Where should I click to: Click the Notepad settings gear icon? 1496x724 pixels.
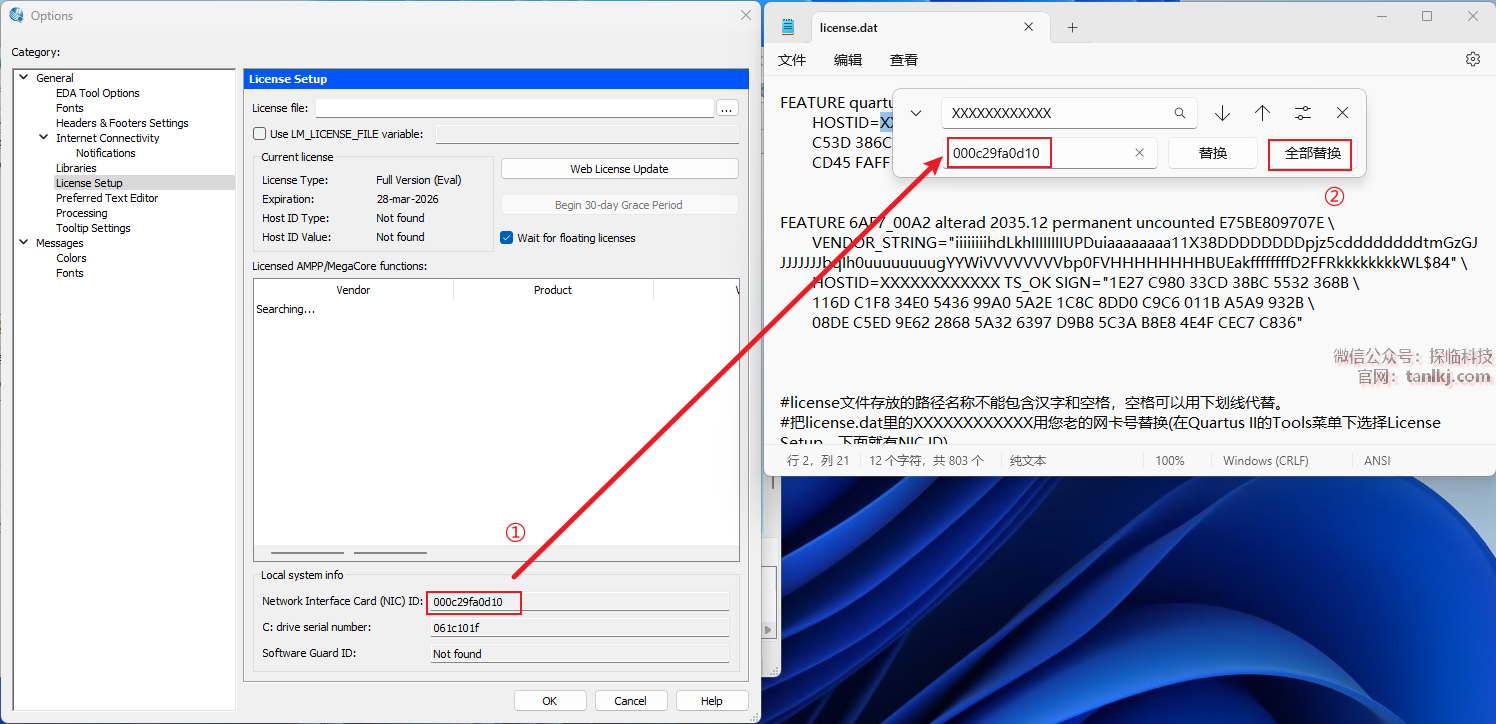point(1472,59)
